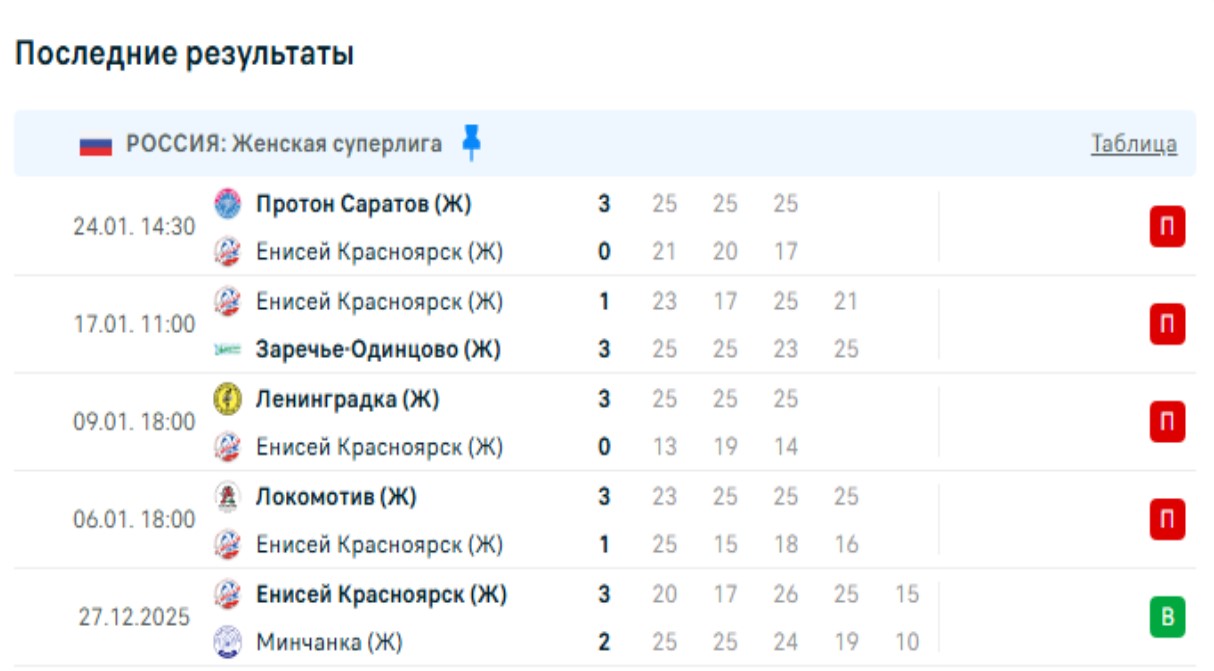Screen dimensions: 1214x671
Task: Open Минчанка (Ж) team name
Action: 329,642
